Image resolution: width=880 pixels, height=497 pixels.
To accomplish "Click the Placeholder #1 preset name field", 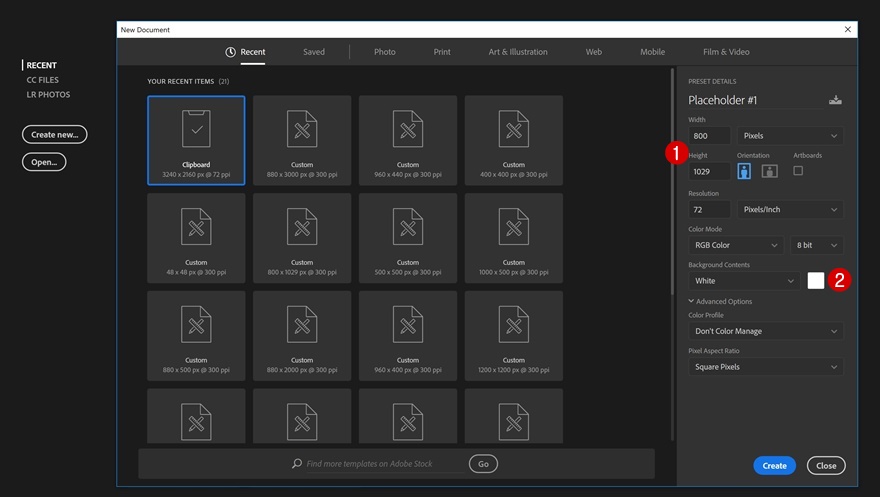I will [755, 100].
